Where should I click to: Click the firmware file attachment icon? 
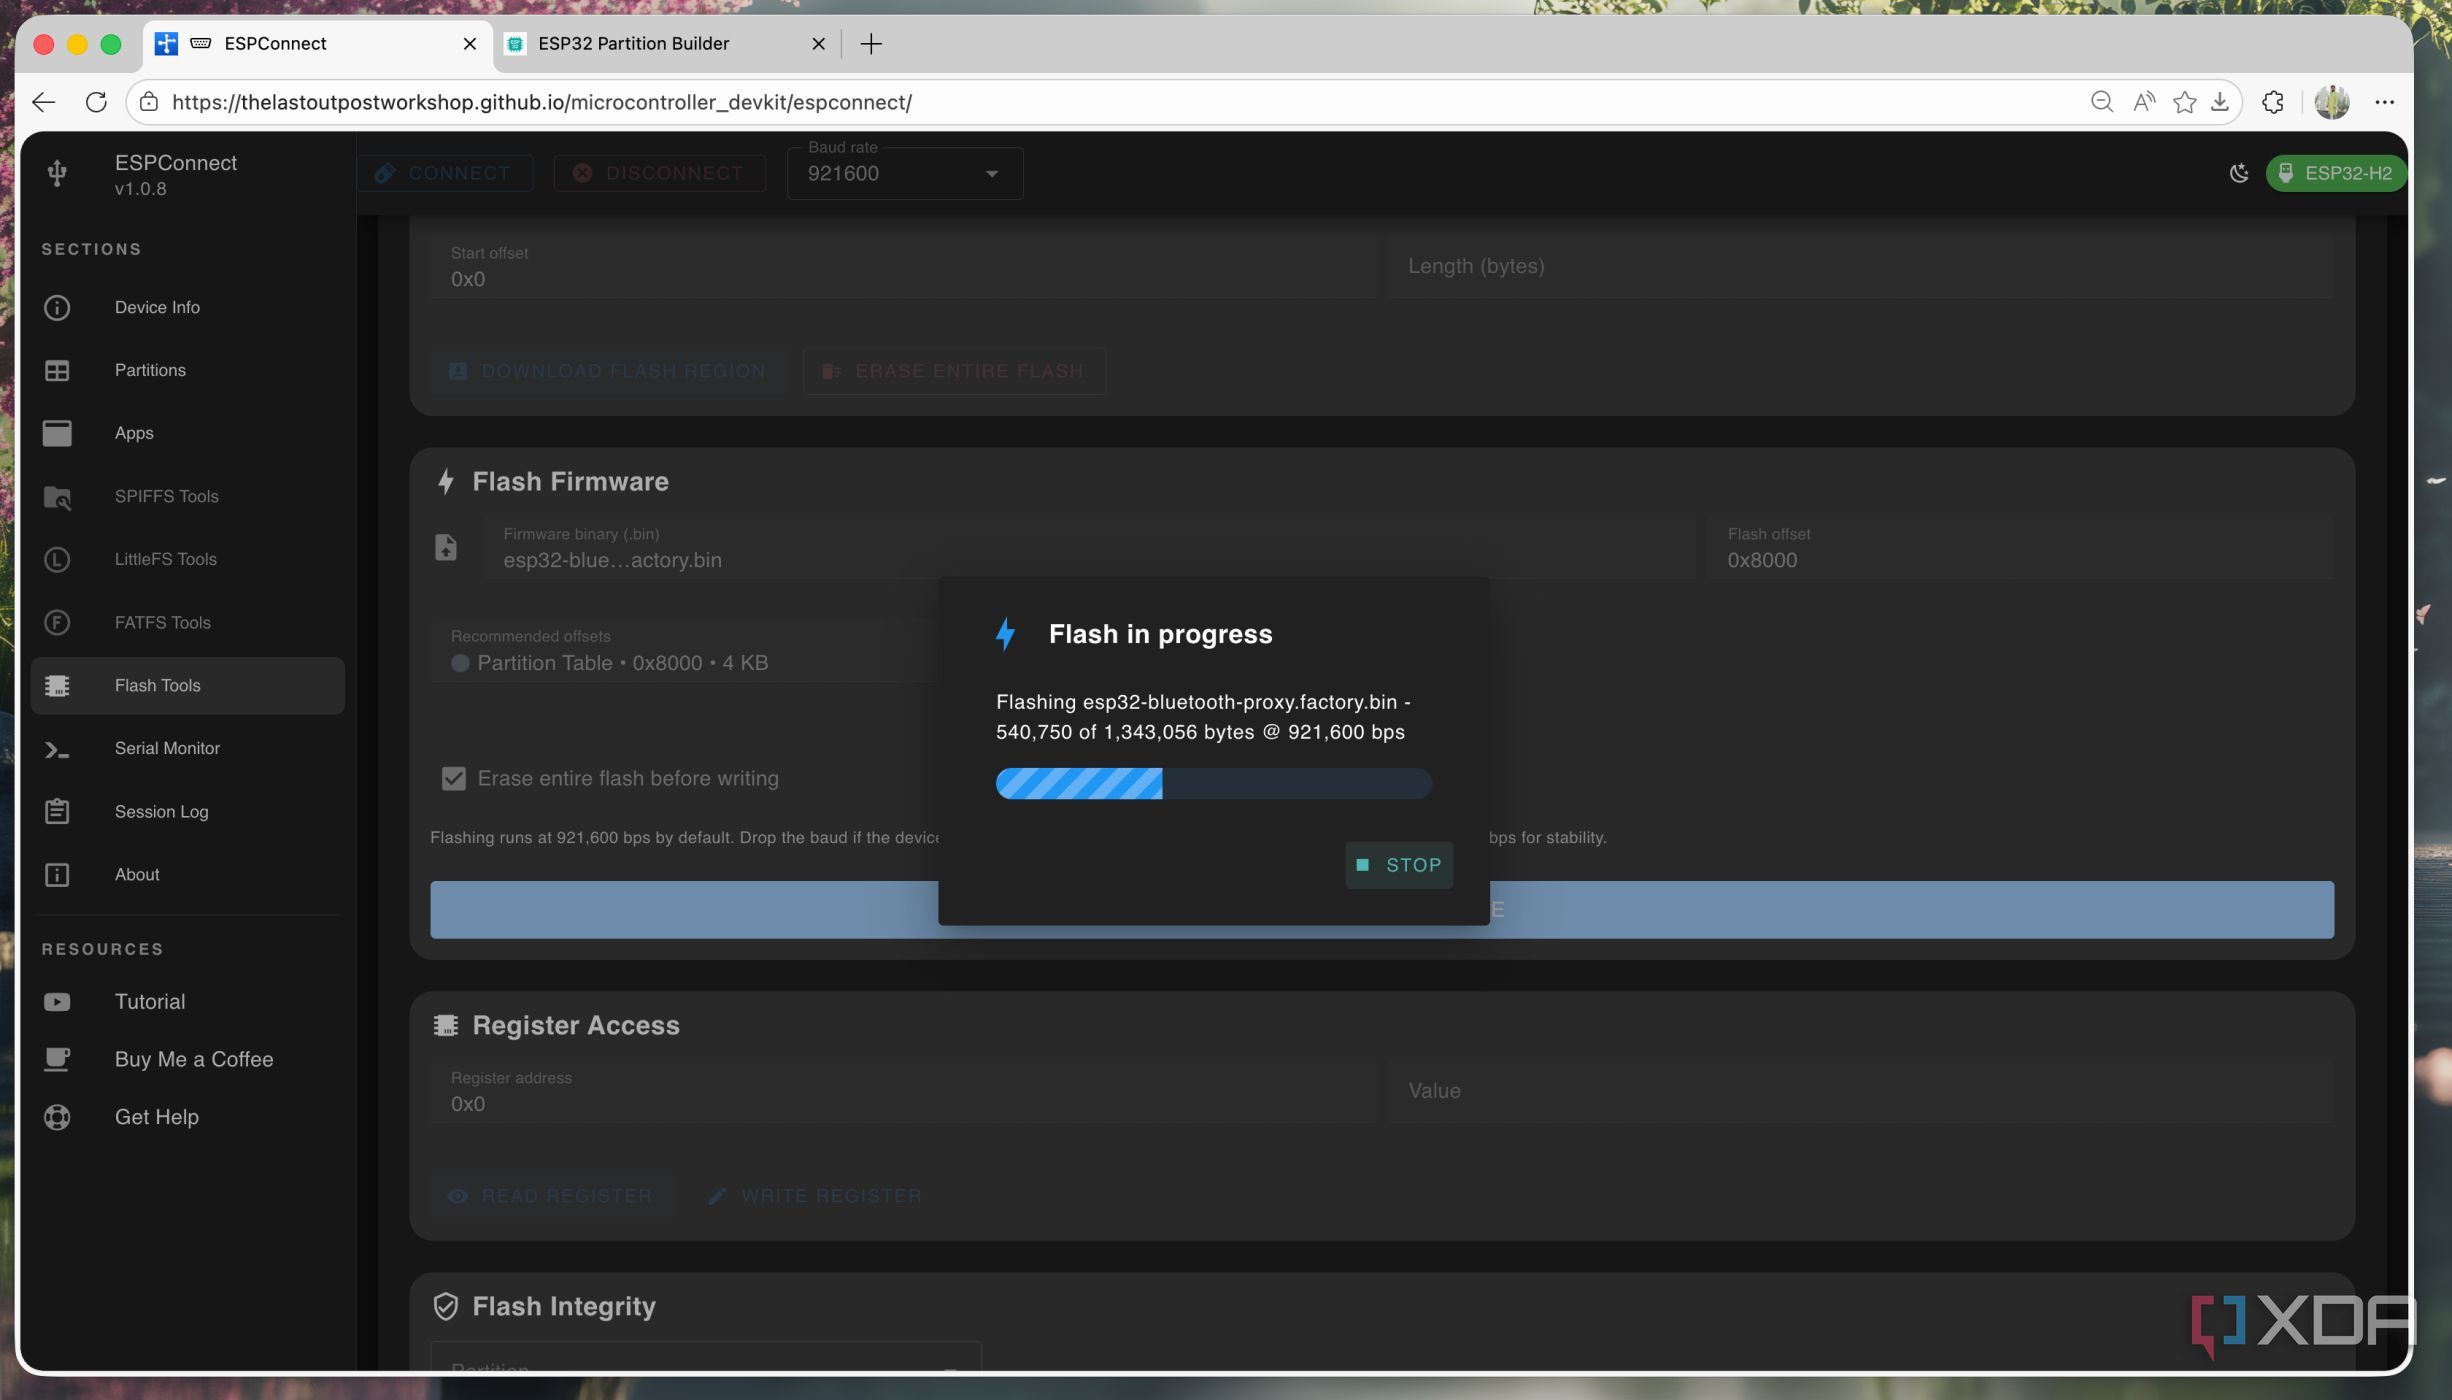coord(446,547)
